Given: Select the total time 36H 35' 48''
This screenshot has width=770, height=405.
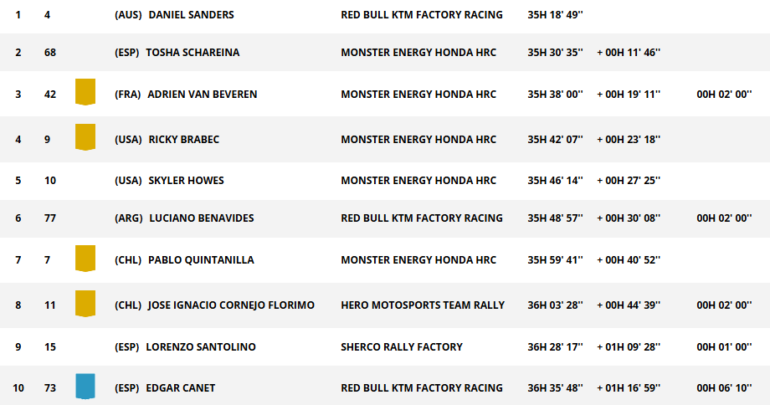Looking at the screenshot, I should coord(556,388).
